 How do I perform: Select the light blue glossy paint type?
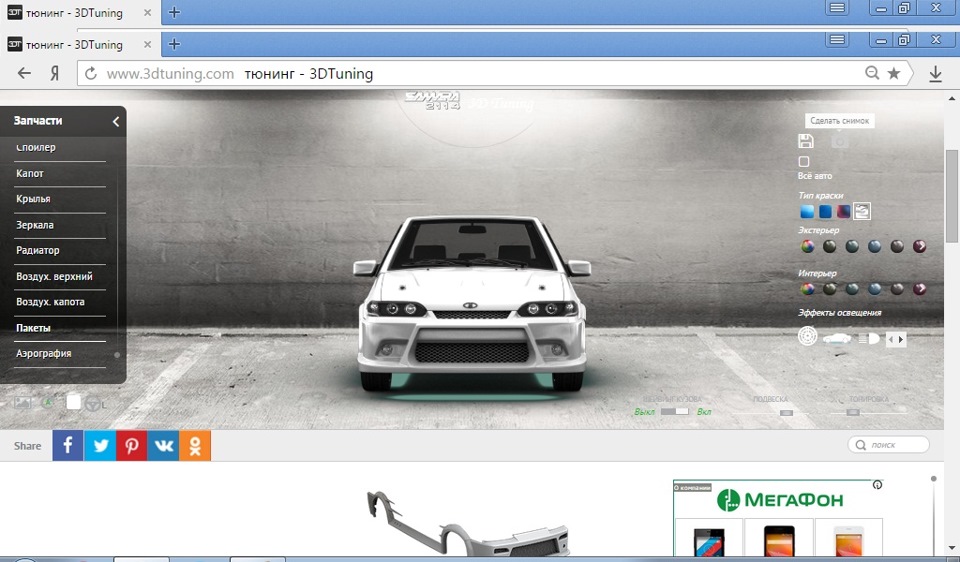pos(808,211)
